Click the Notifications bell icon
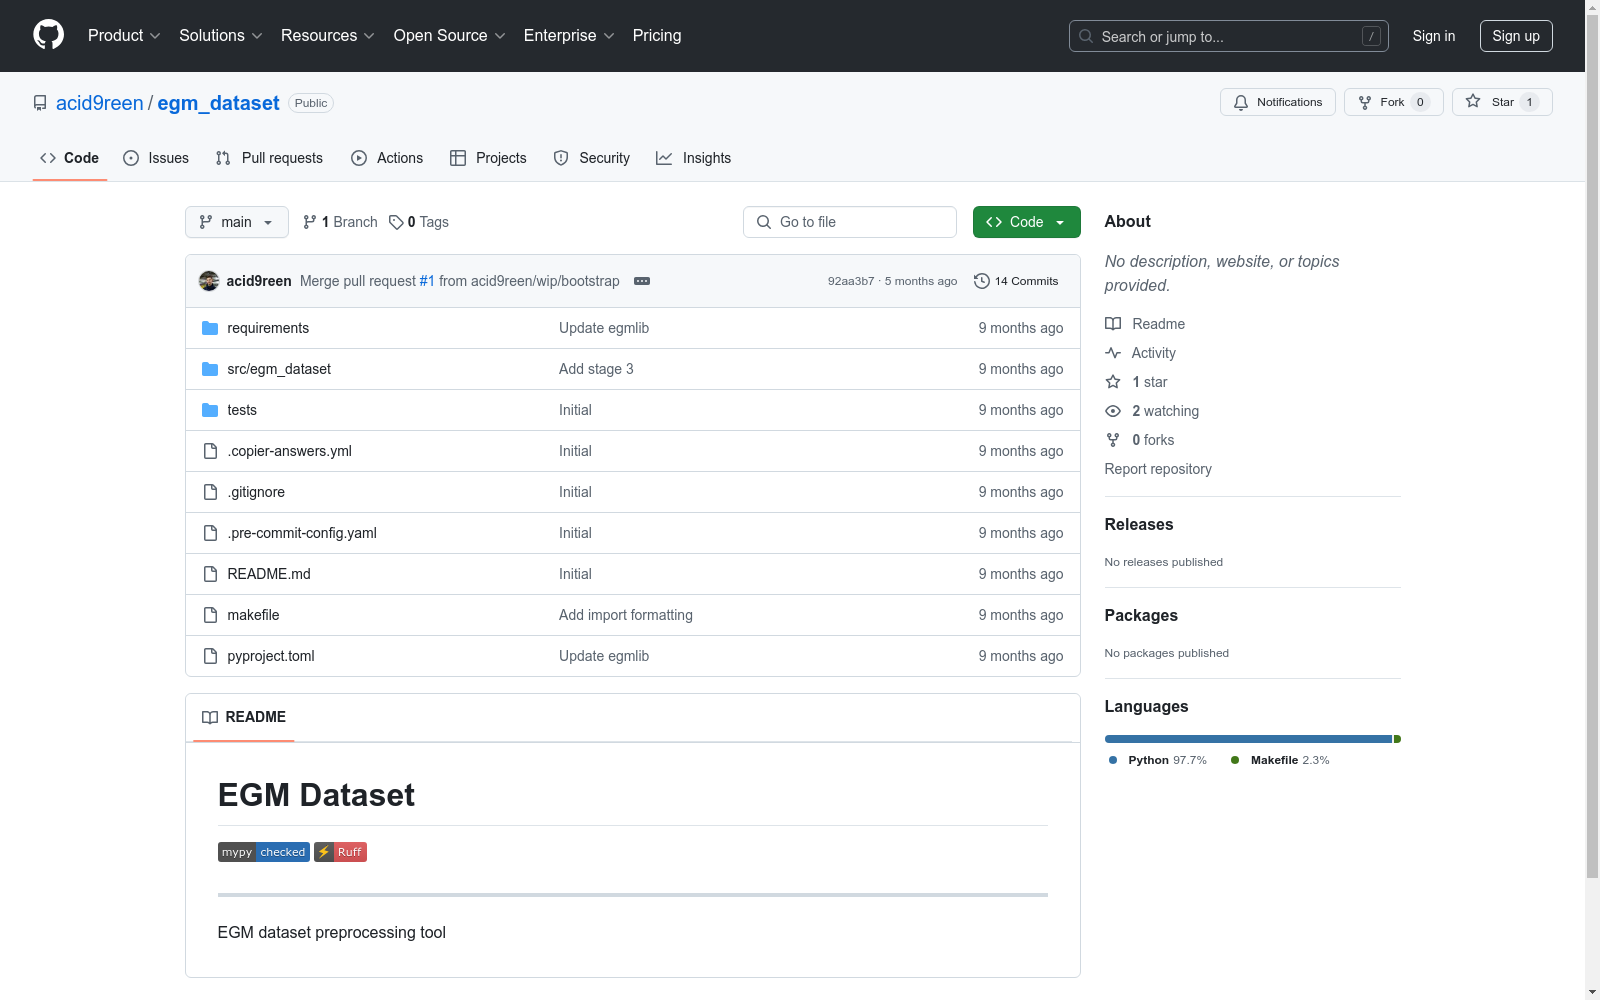 tap(1241, 102)
